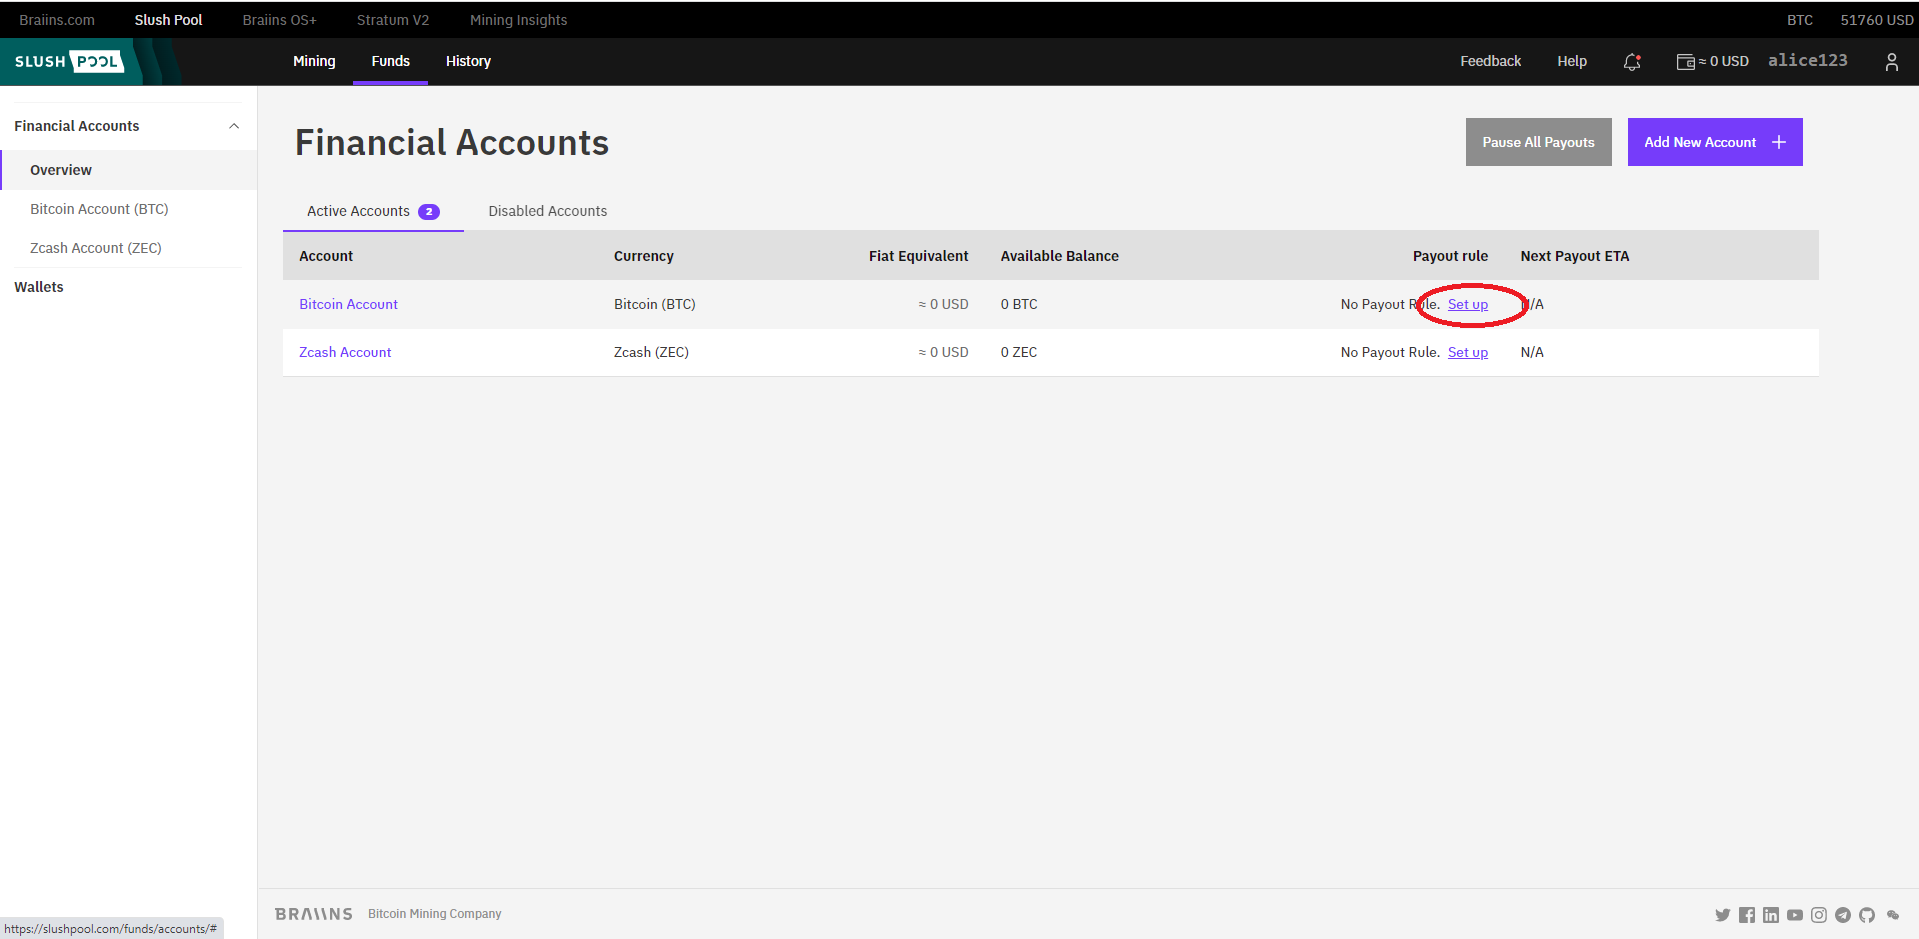Open the Twitter footer icon
This screenshot has width=1919, height=939.
pos(1722,915)
